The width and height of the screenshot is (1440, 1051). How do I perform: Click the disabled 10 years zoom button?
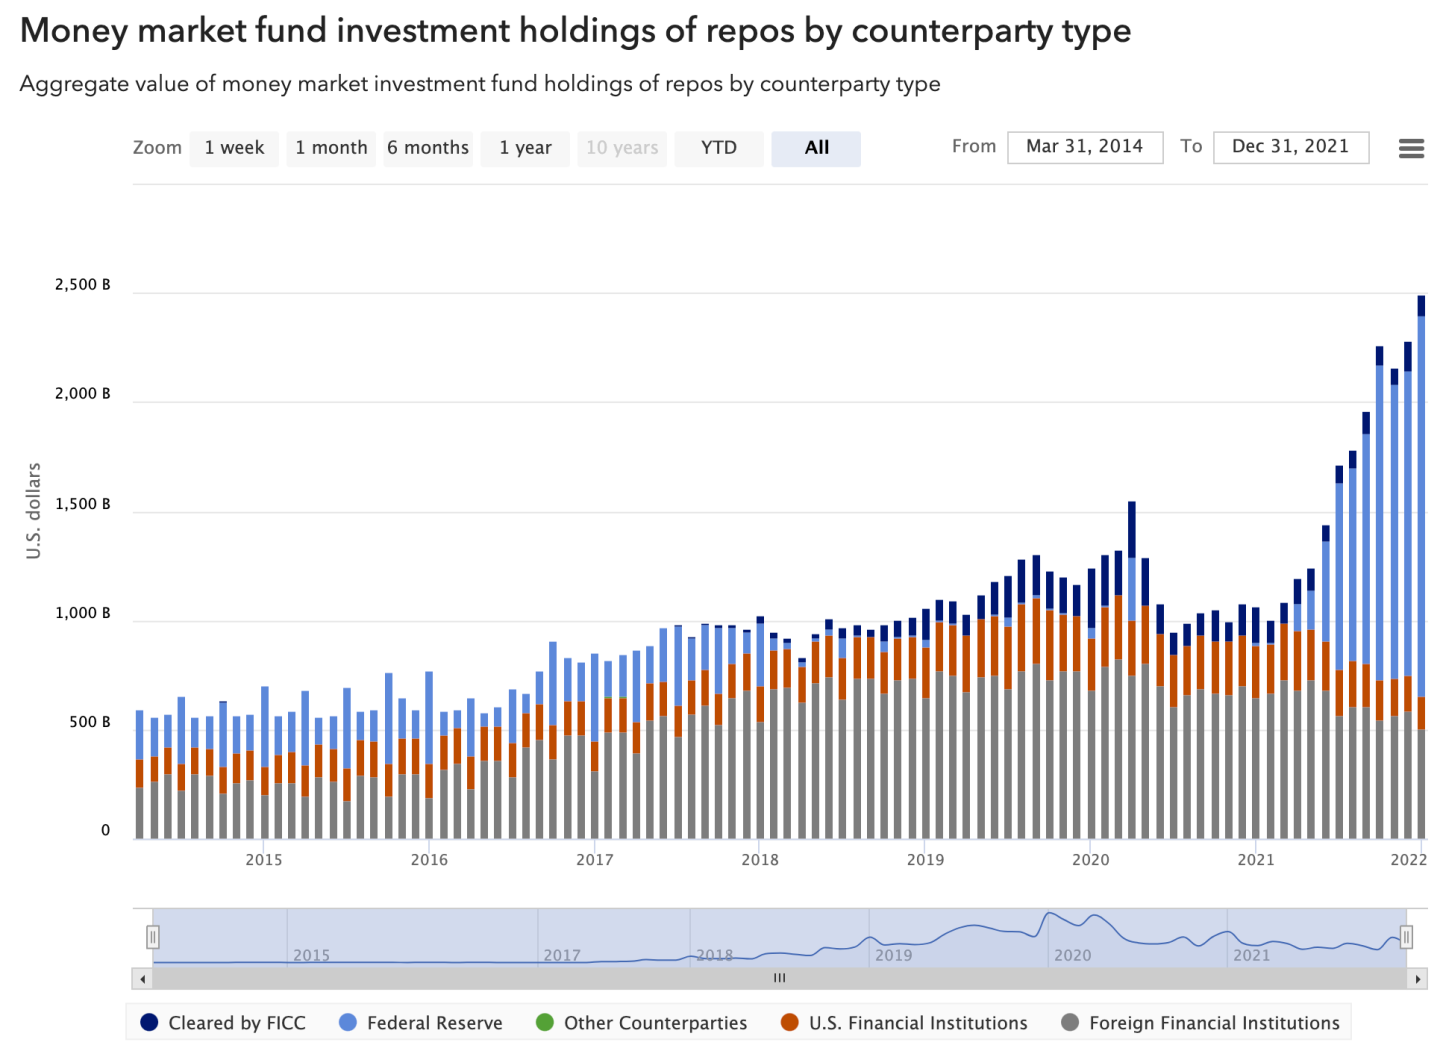click(622, 148)
